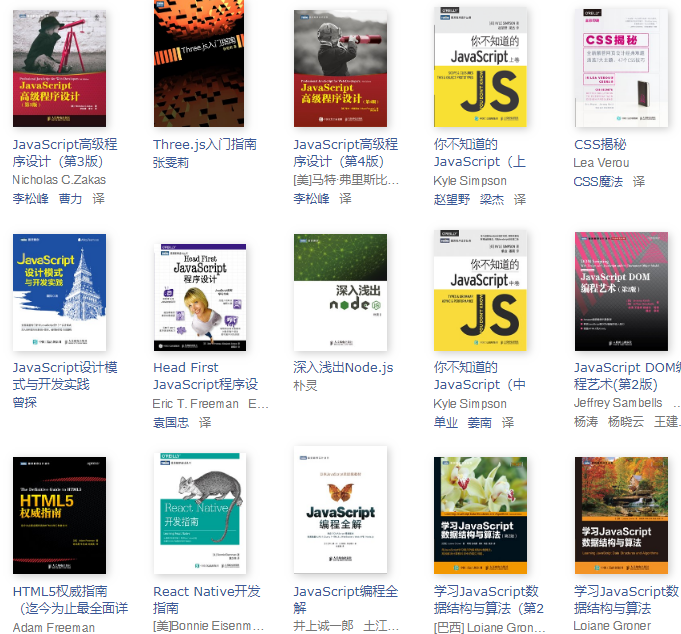Open the JavaScript高级程序设计 第3版 book cover
This screenshot has height=634, width=681.
pyautogui.click(x=60, y=69)
